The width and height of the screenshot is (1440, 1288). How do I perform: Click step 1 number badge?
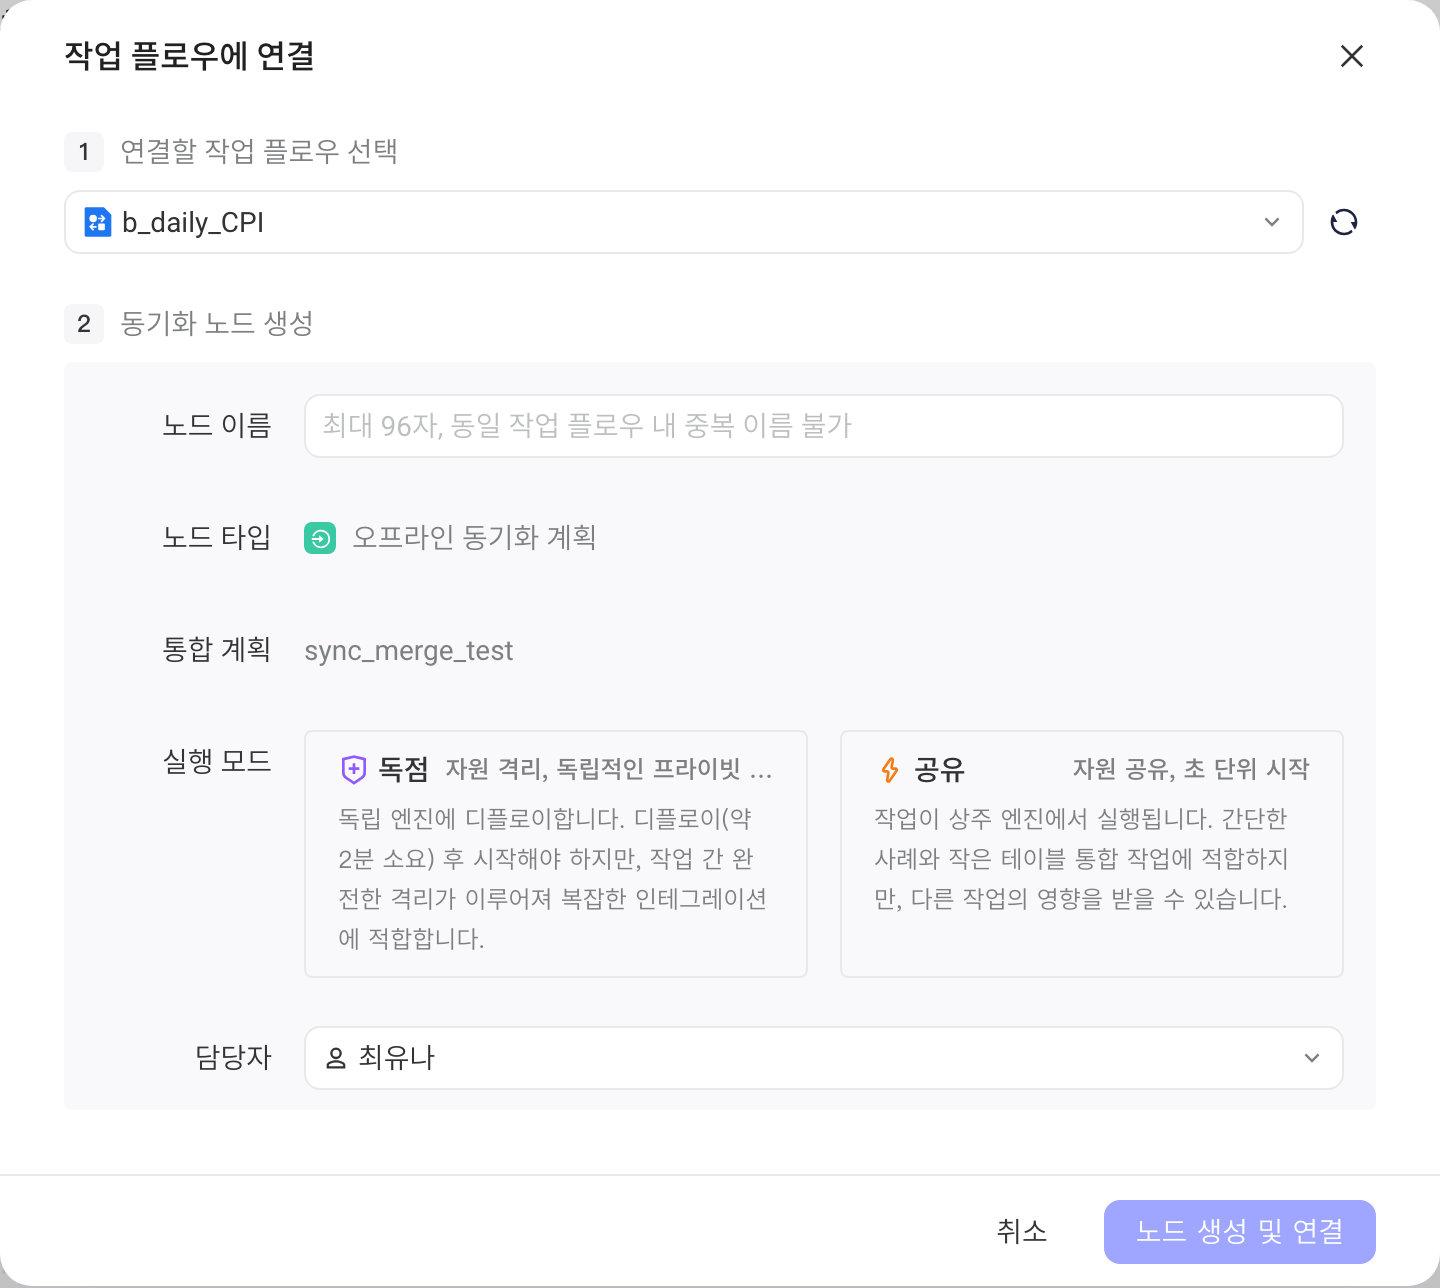click(84, 152)
